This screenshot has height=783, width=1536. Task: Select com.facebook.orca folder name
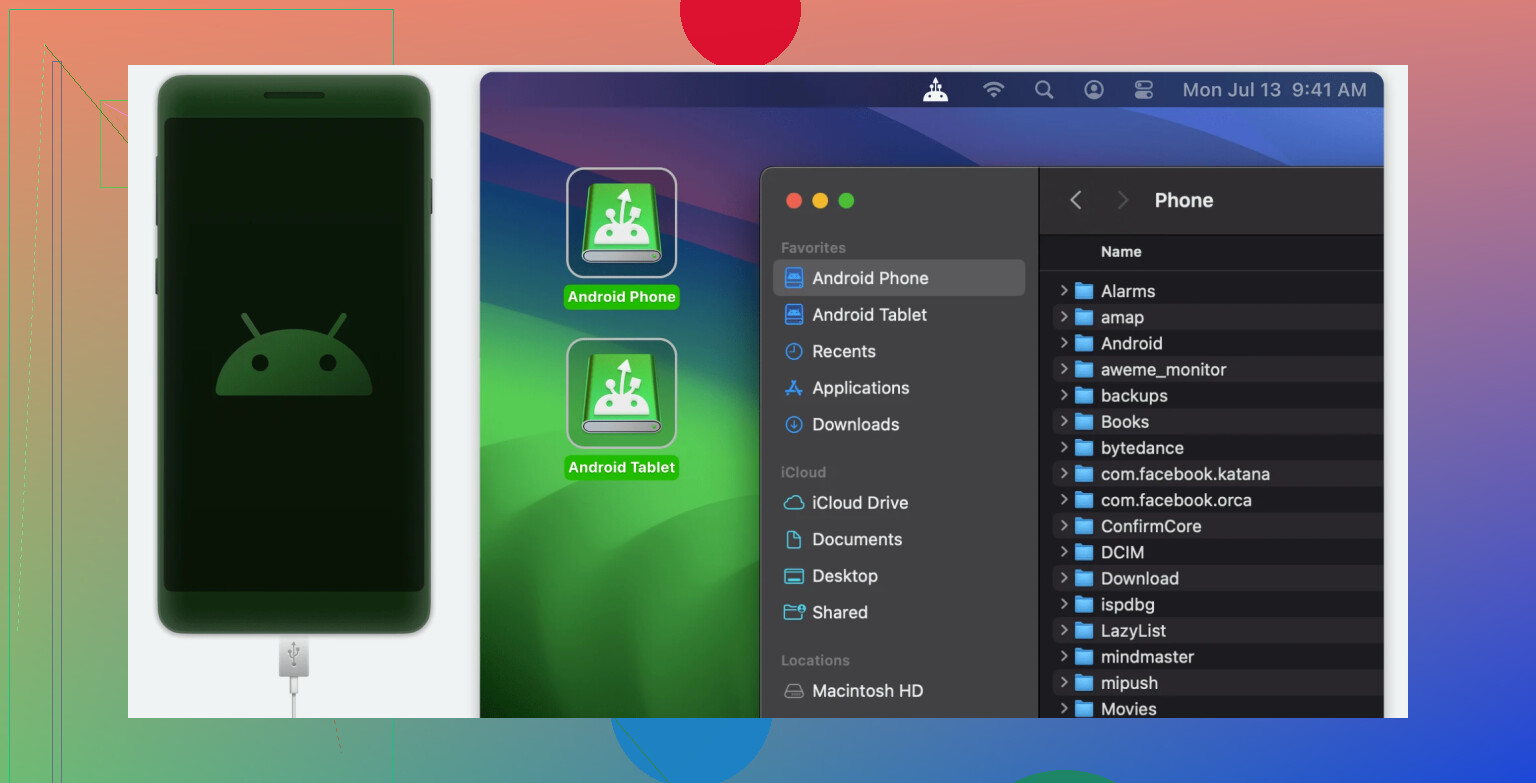click(1176, 499)
